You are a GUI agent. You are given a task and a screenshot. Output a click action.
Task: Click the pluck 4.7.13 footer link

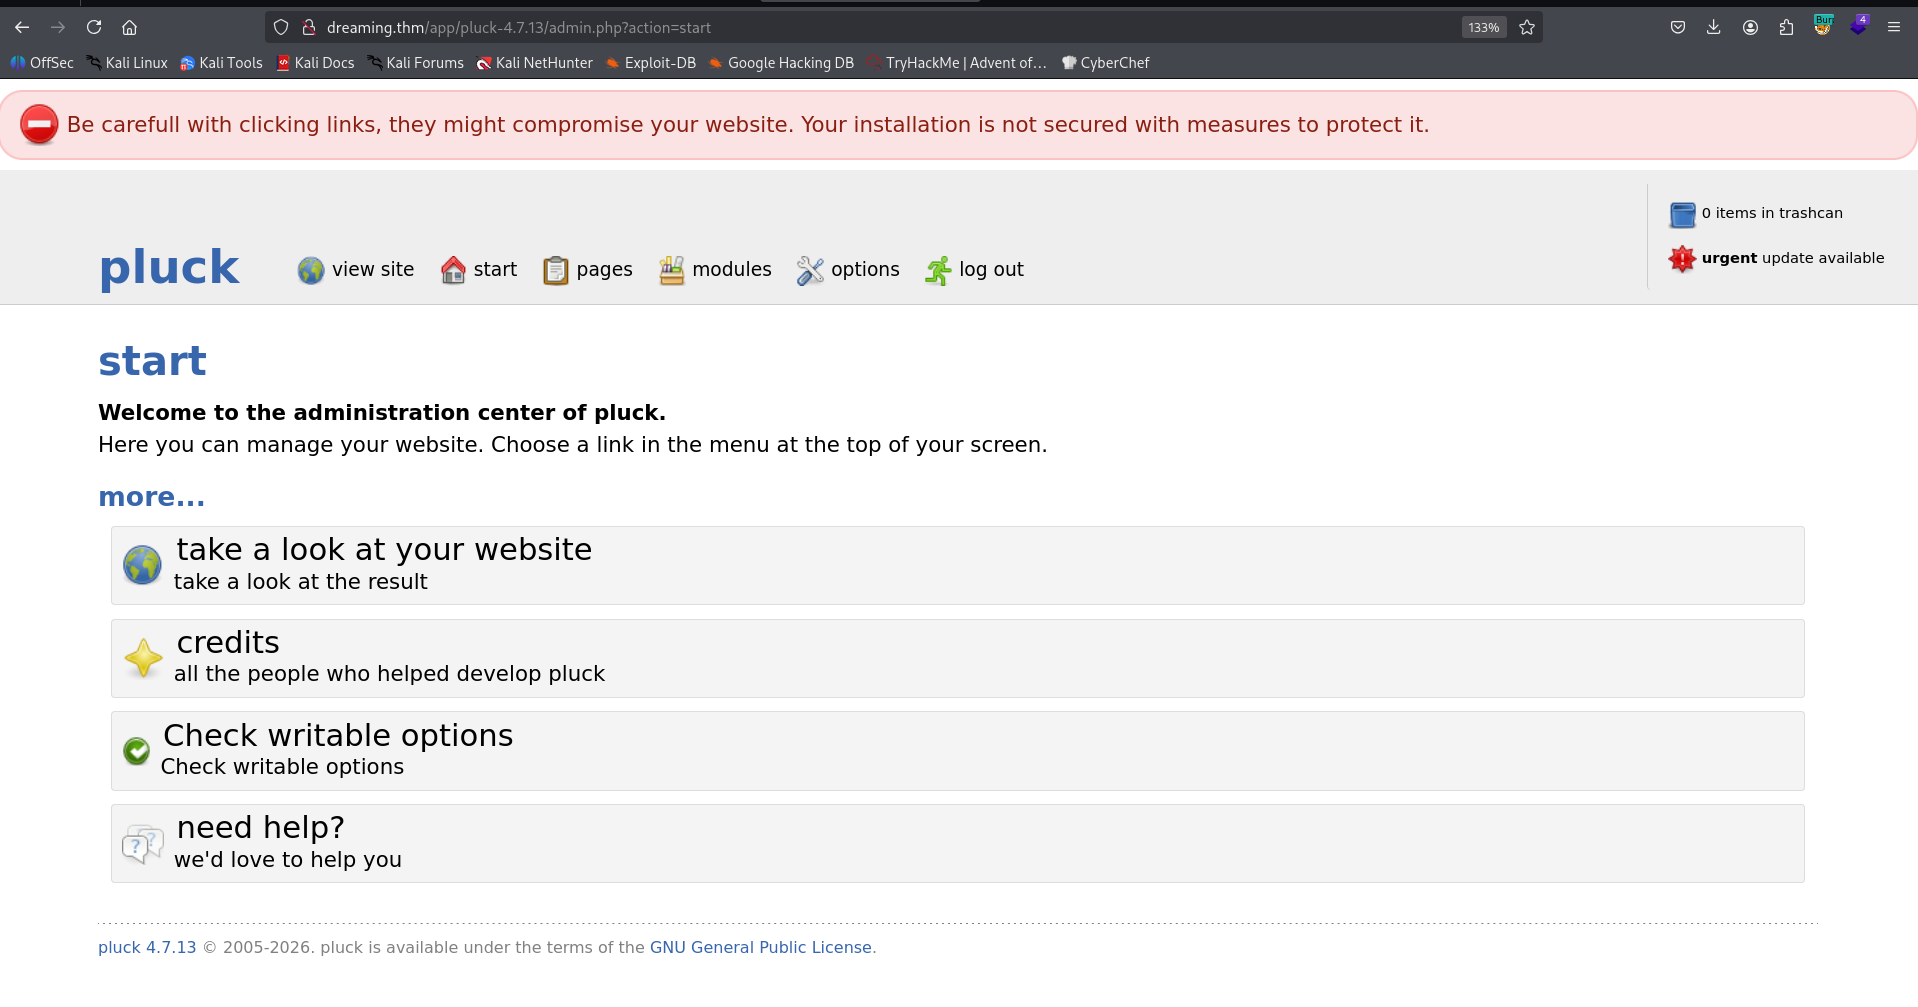point(147,948)
